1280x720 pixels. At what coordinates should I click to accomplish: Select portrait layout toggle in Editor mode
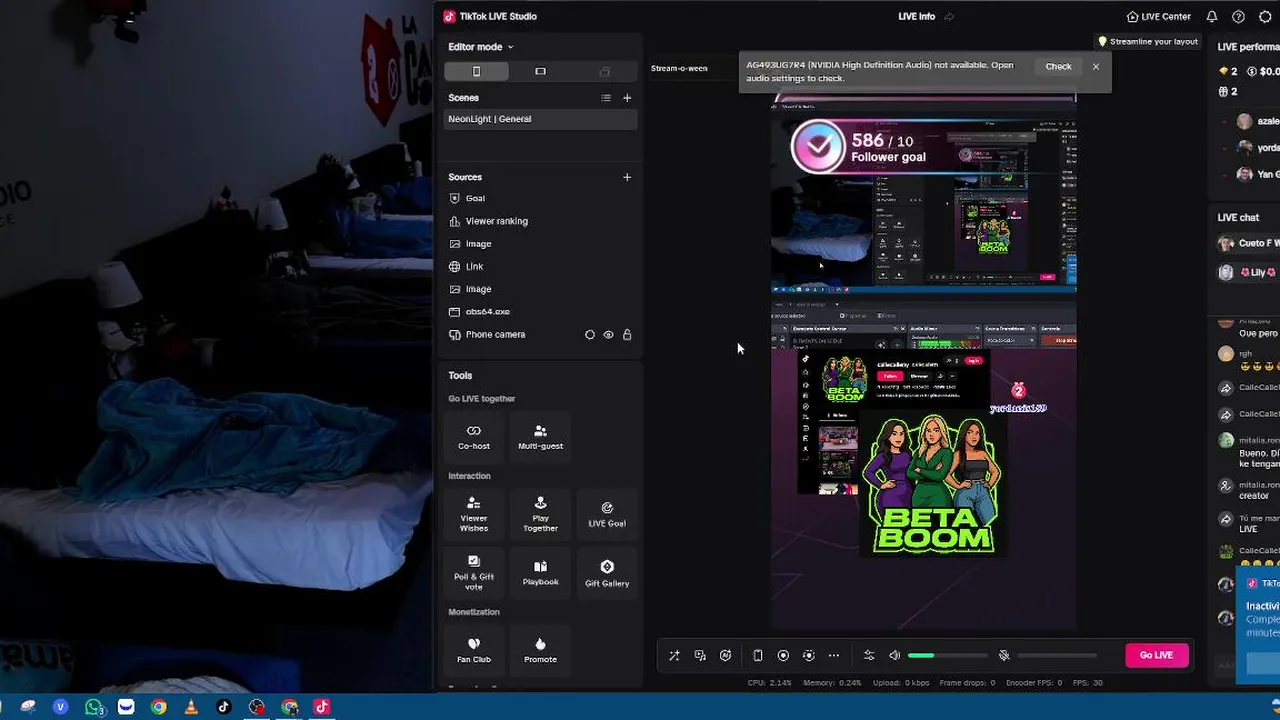coord(476,71)
